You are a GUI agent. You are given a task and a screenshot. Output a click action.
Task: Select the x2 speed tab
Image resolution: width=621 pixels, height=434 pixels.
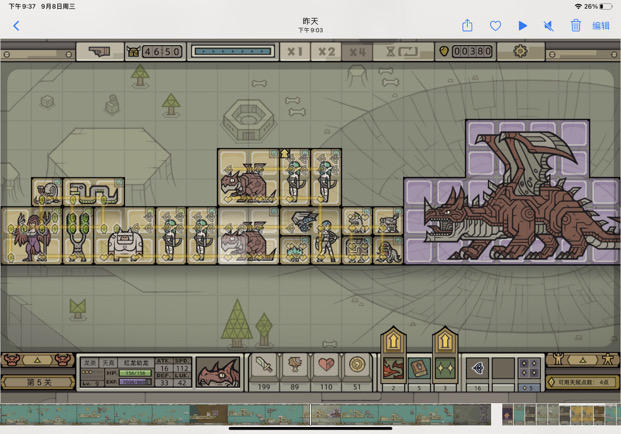click(326, 51)
